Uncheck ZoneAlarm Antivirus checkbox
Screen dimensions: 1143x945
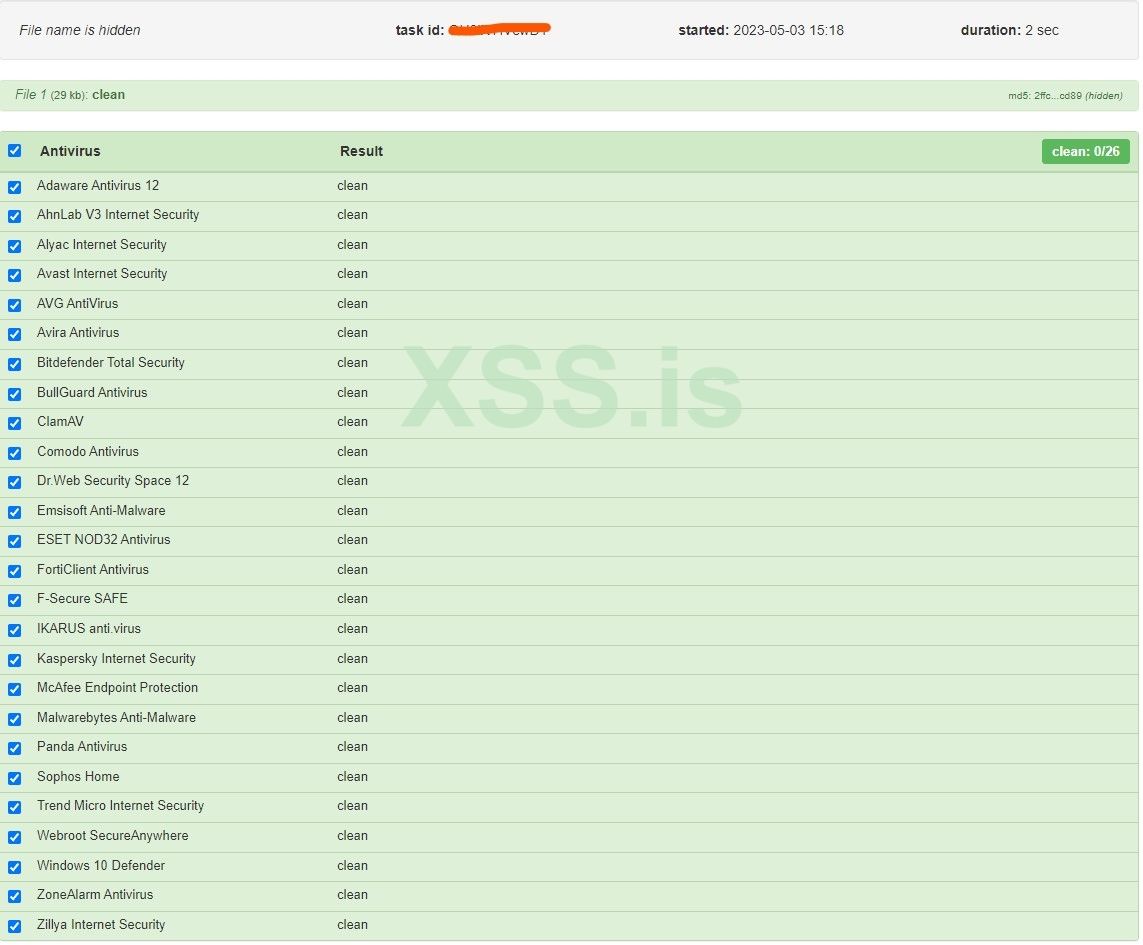pos(15,897)
